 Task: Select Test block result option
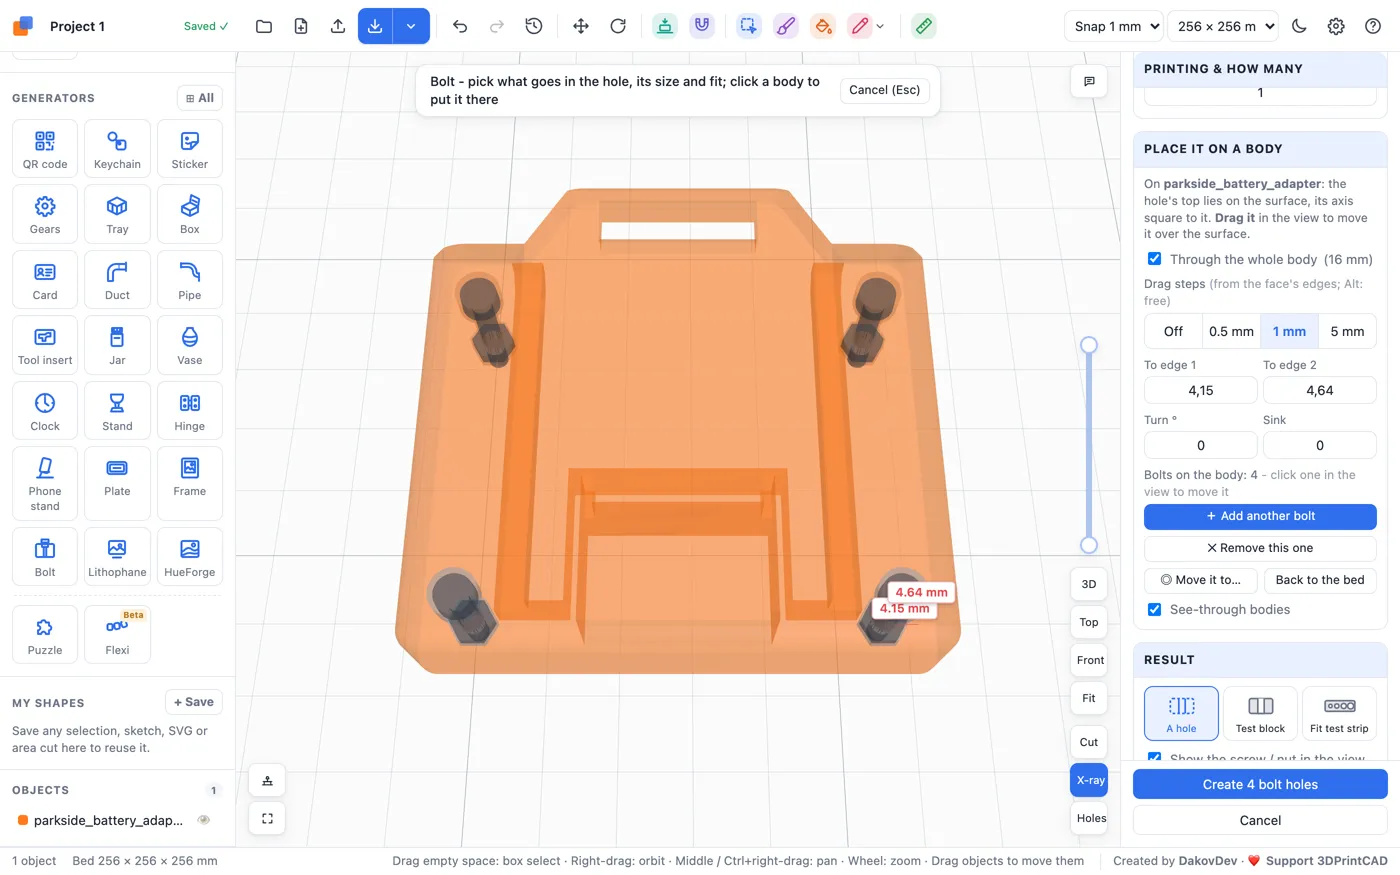pos(1260,713)
